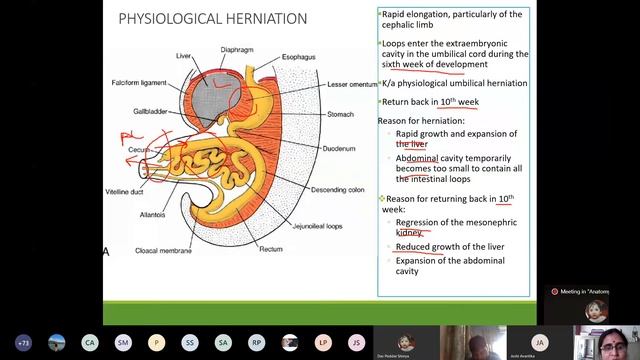Click 'sixth week of development' underlined text

point(434,64)
